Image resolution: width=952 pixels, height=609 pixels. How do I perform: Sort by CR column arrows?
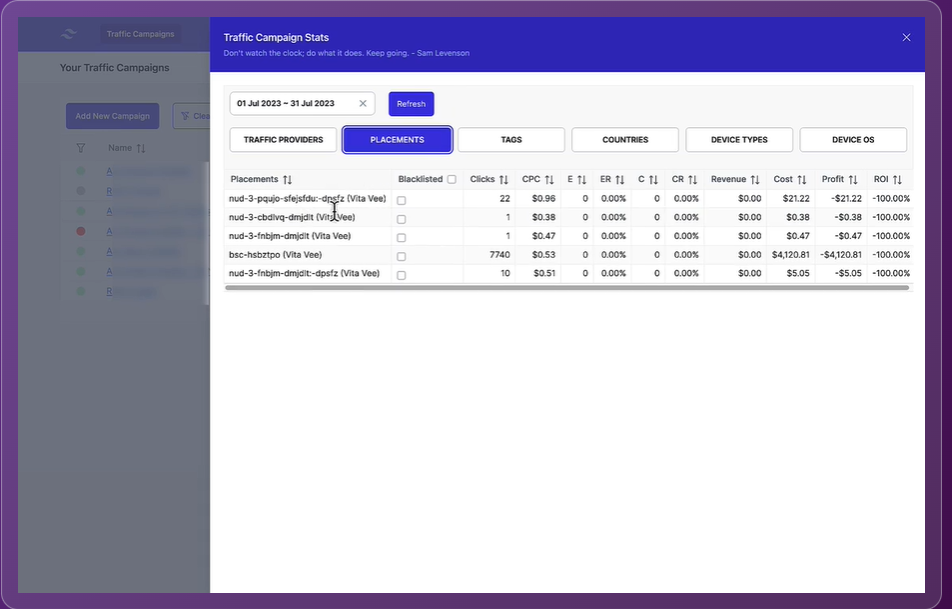point(692,180)
